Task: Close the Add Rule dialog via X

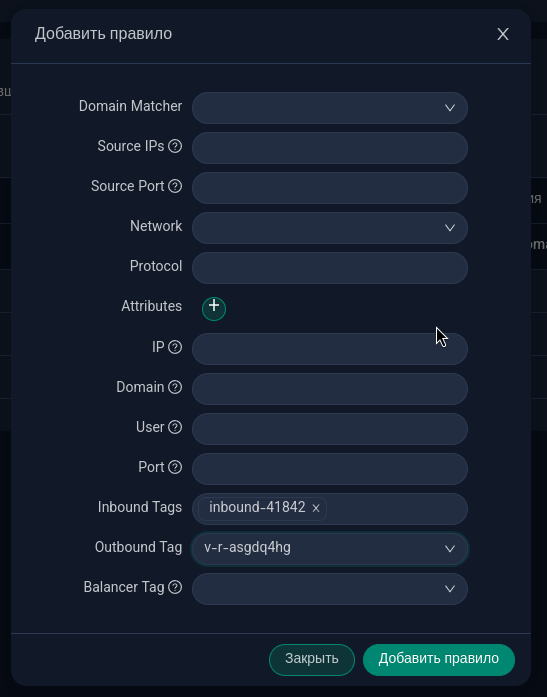Action: coord(503,34)
